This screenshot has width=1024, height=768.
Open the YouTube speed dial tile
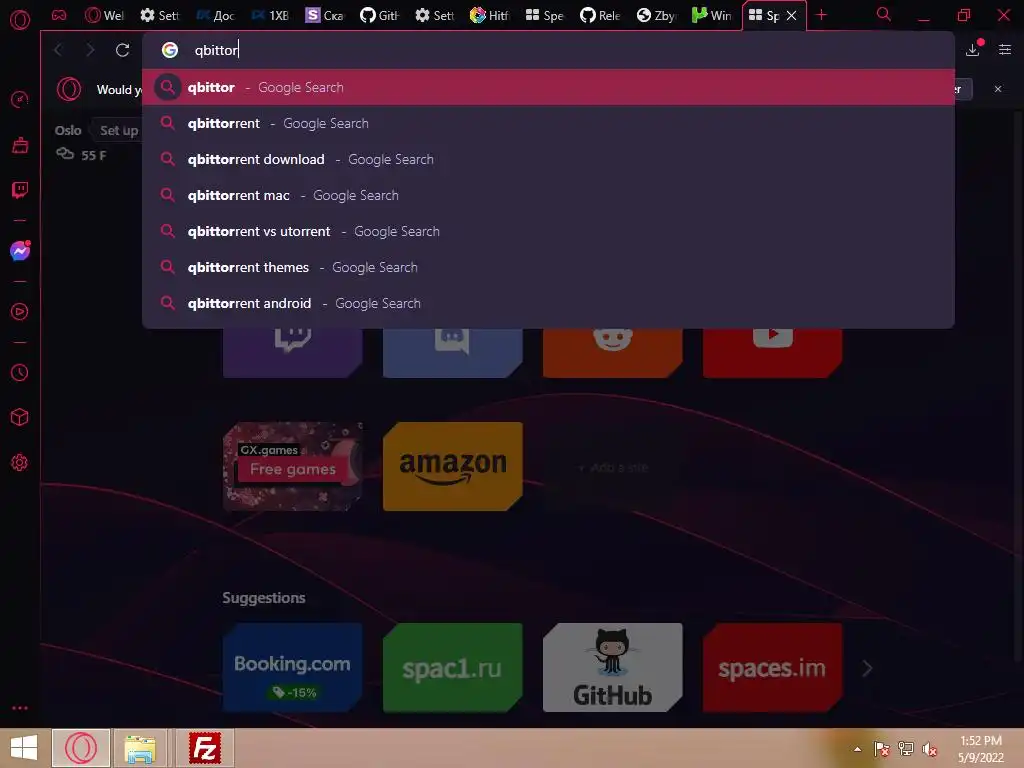coord(773,353)
